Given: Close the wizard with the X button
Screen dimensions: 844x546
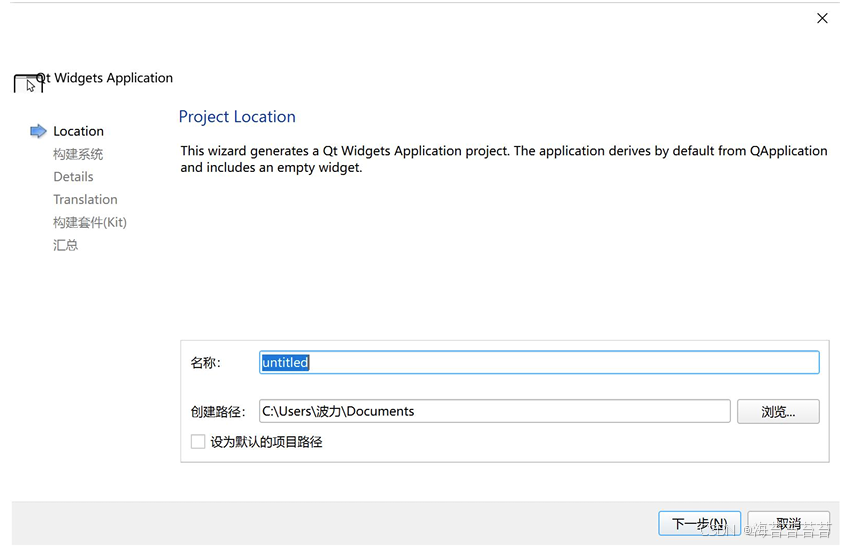Looking at the screenshot, I should (x=822, y=18).
